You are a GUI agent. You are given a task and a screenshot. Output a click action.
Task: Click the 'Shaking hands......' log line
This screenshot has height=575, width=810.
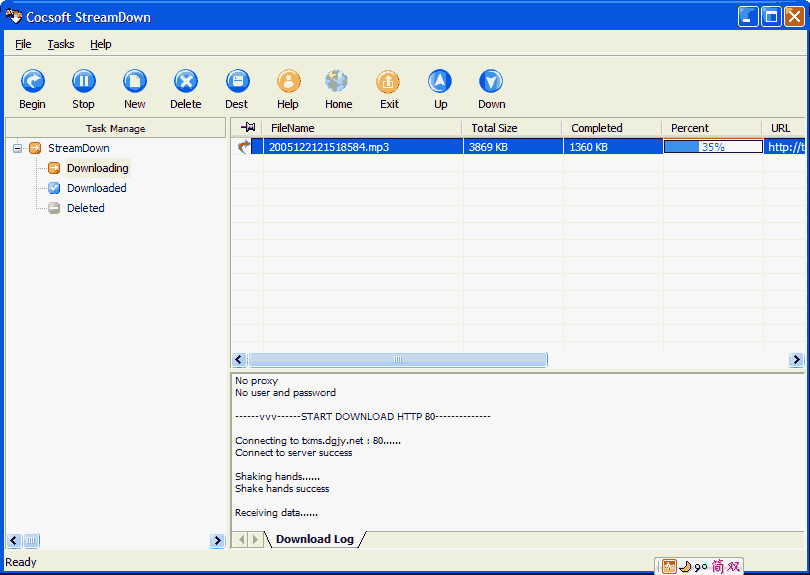277,476
